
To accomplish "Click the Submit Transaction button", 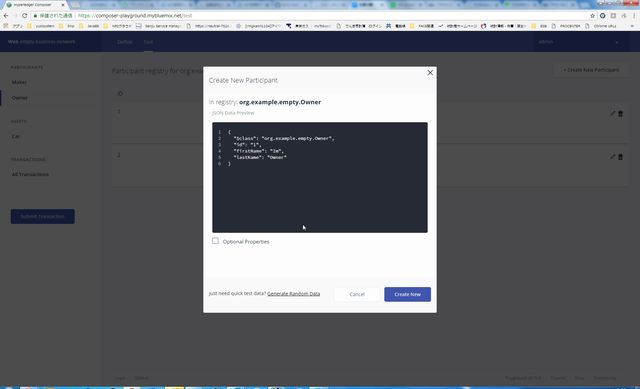I will [42, 216].
